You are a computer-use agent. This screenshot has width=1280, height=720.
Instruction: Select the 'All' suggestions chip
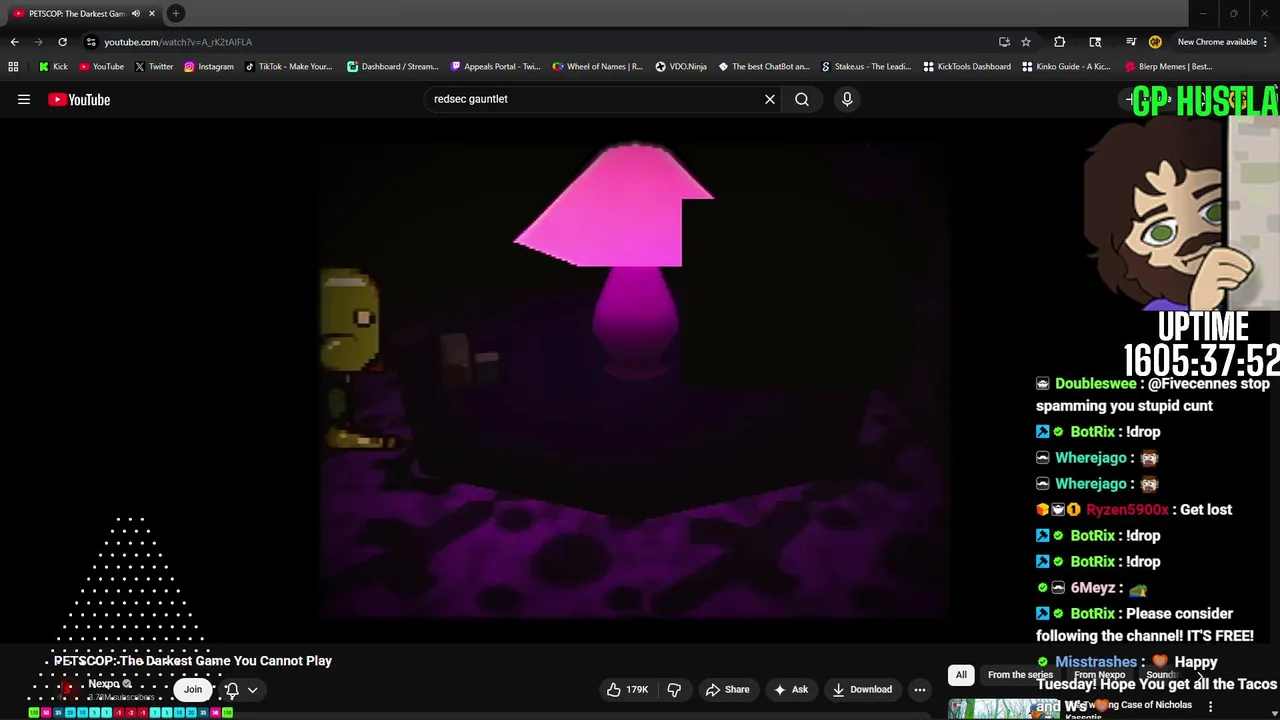pyautogui.click(x=961, y=675)
